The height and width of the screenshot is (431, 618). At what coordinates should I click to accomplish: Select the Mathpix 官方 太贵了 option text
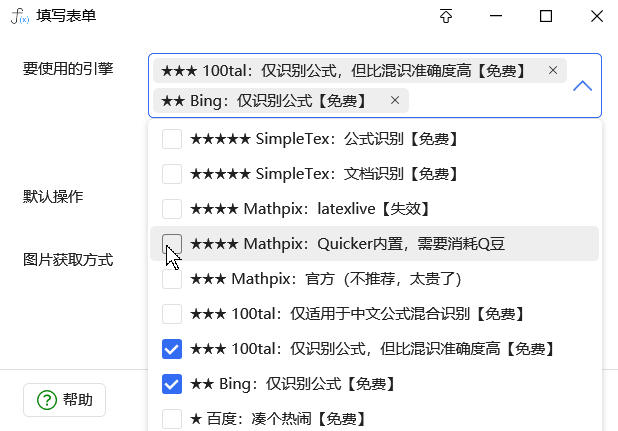click(x=326, y=279)
